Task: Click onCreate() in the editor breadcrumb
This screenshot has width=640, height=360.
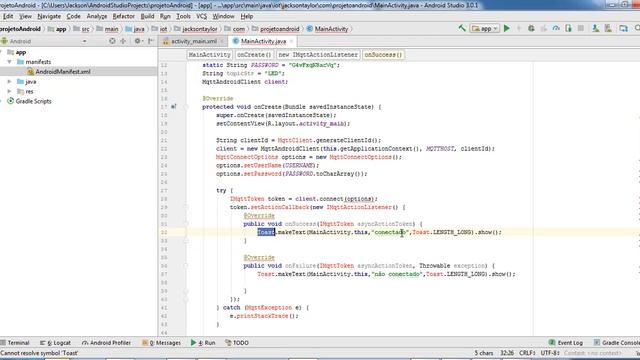Action: pos(254,55)
